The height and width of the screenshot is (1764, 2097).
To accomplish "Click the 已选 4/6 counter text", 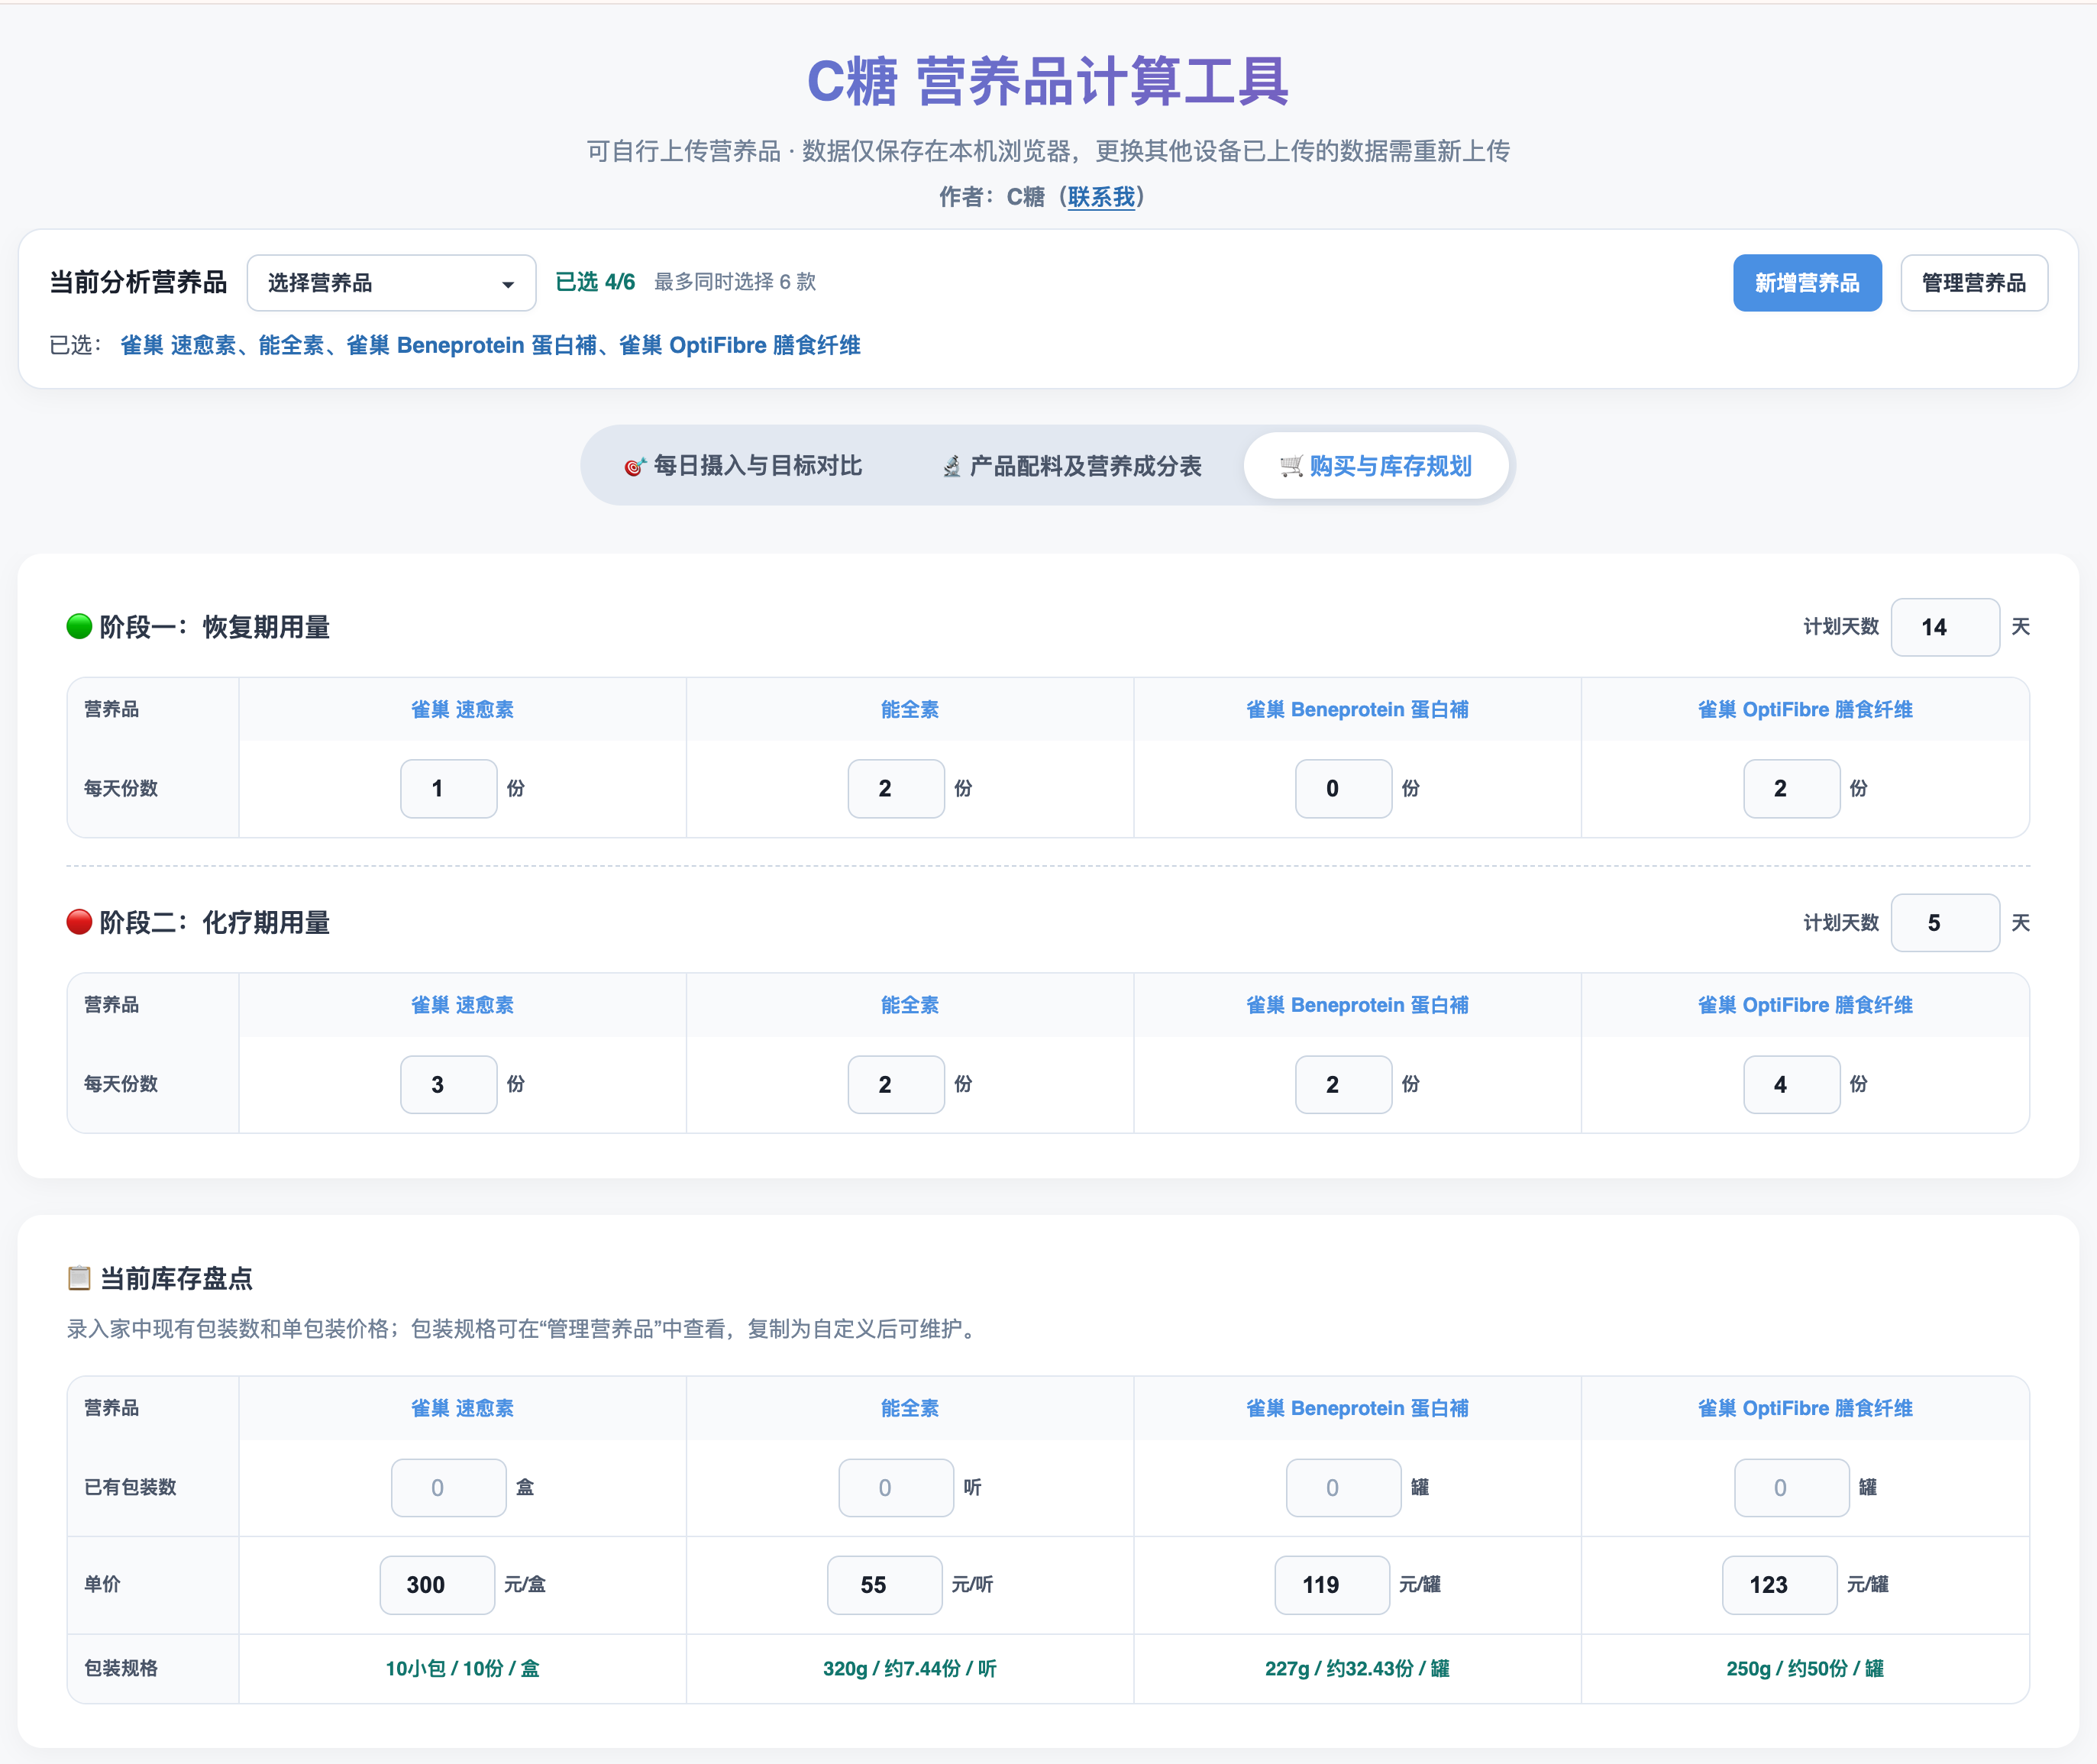I will 595,282.
